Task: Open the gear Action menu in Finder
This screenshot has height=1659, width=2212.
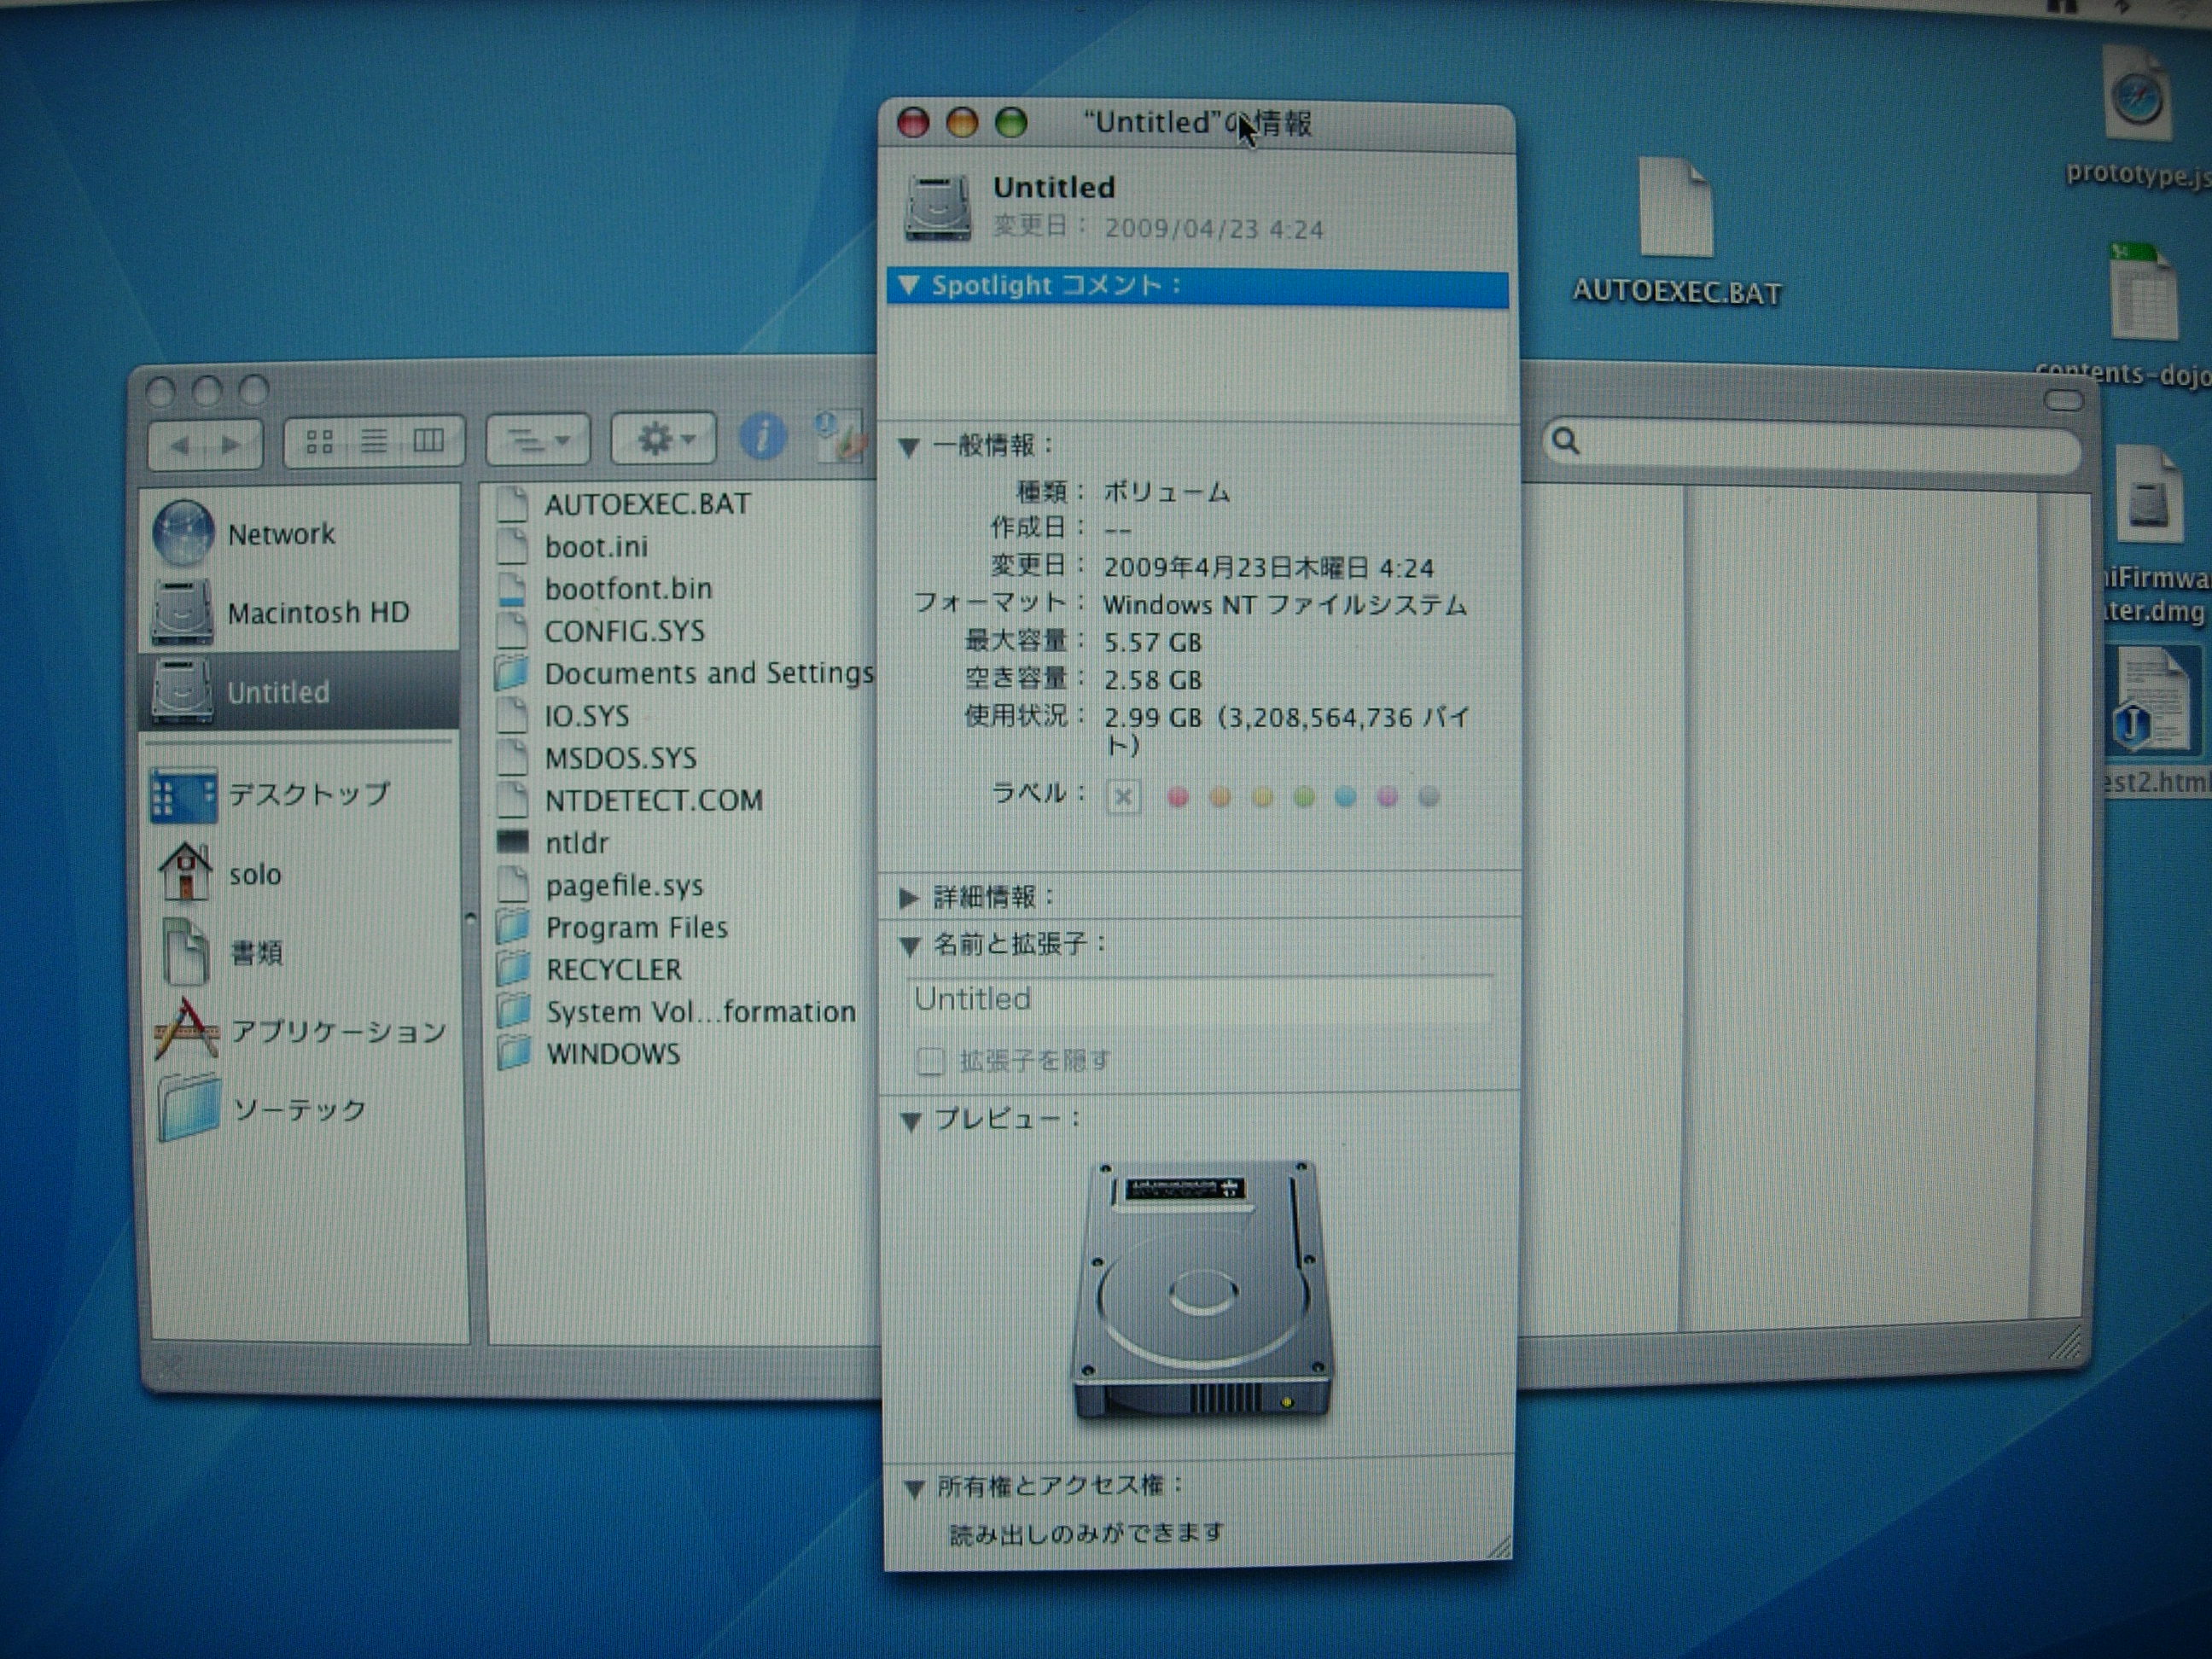Action: 664,438
